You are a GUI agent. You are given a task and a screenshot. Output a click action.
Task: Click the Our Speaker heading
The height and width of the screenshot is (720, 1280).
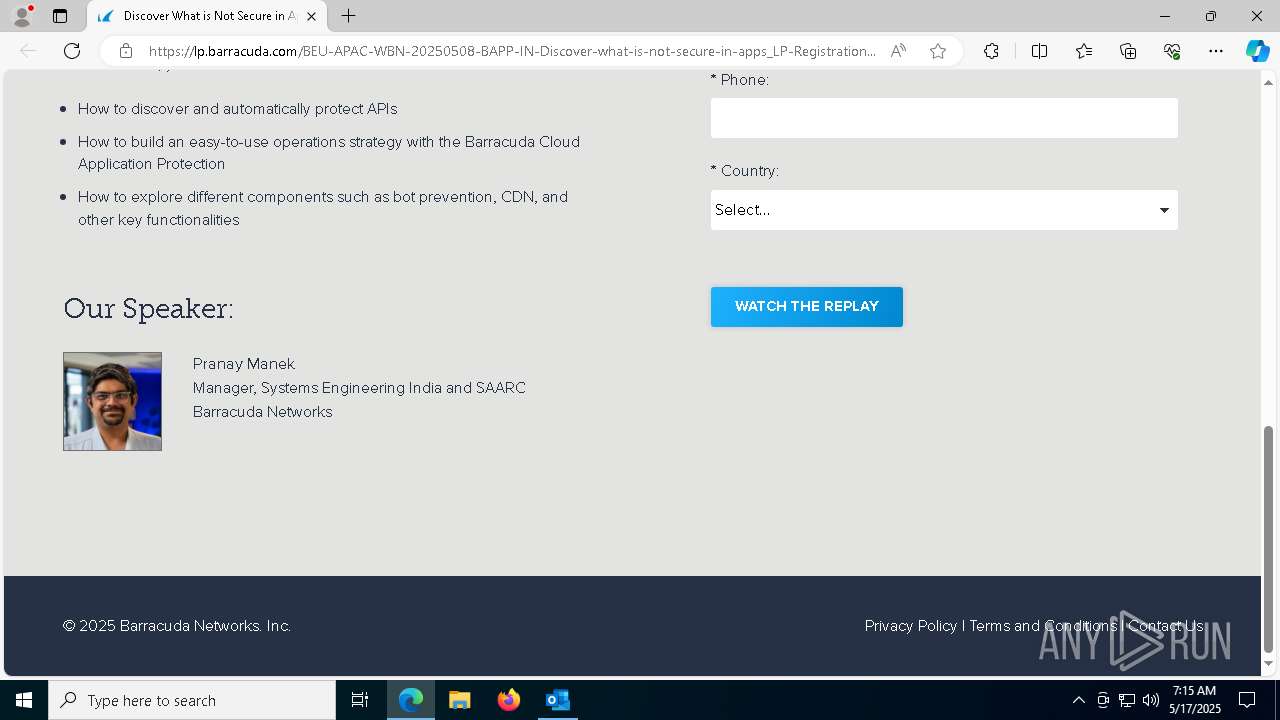(x=148, y=308)
